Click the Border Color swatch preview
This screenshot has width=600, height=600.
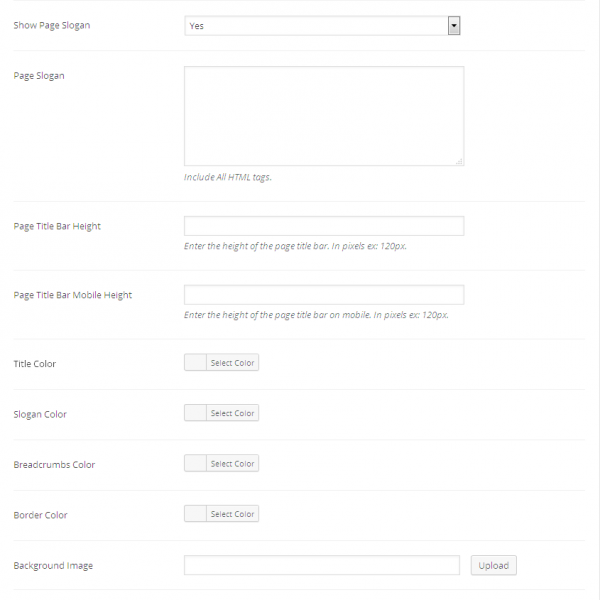coord(195,514)
